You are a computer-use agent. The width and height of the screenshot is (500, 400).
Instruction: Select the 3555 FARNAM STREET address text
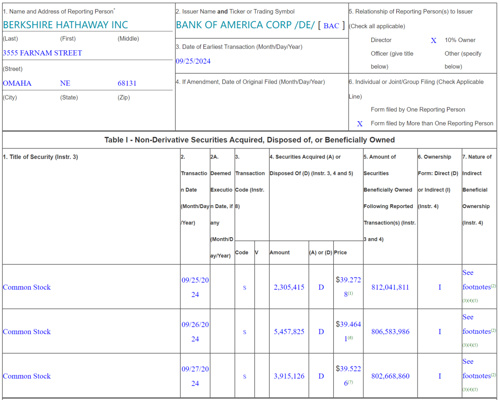[42, 53]
